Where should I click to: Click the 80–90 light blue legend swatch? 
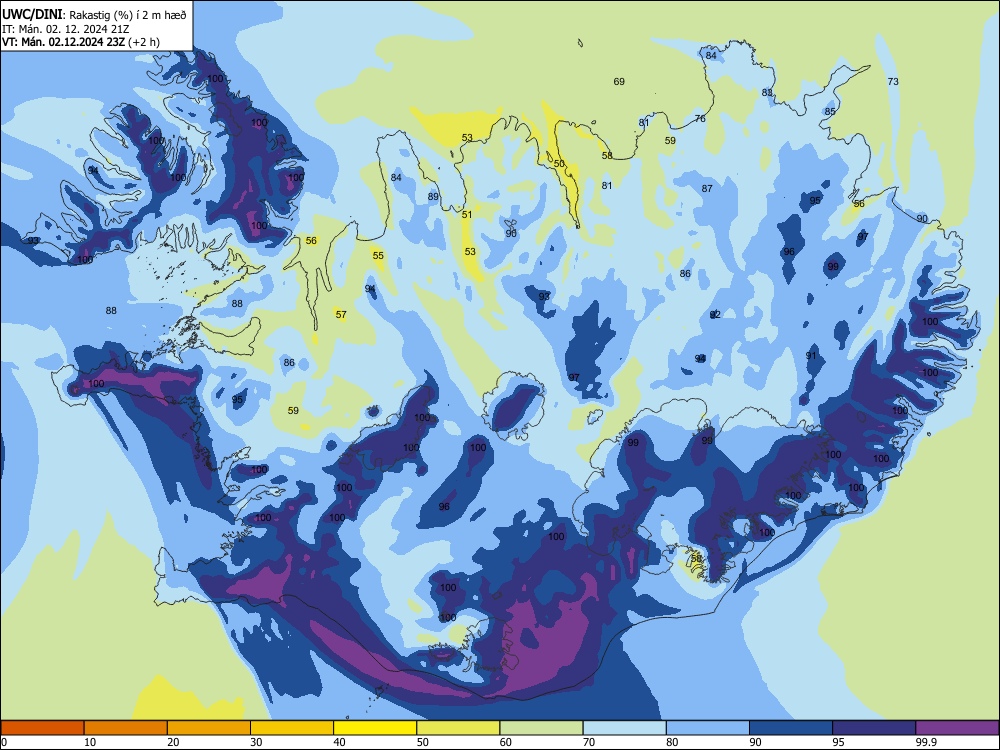point(708,728)
